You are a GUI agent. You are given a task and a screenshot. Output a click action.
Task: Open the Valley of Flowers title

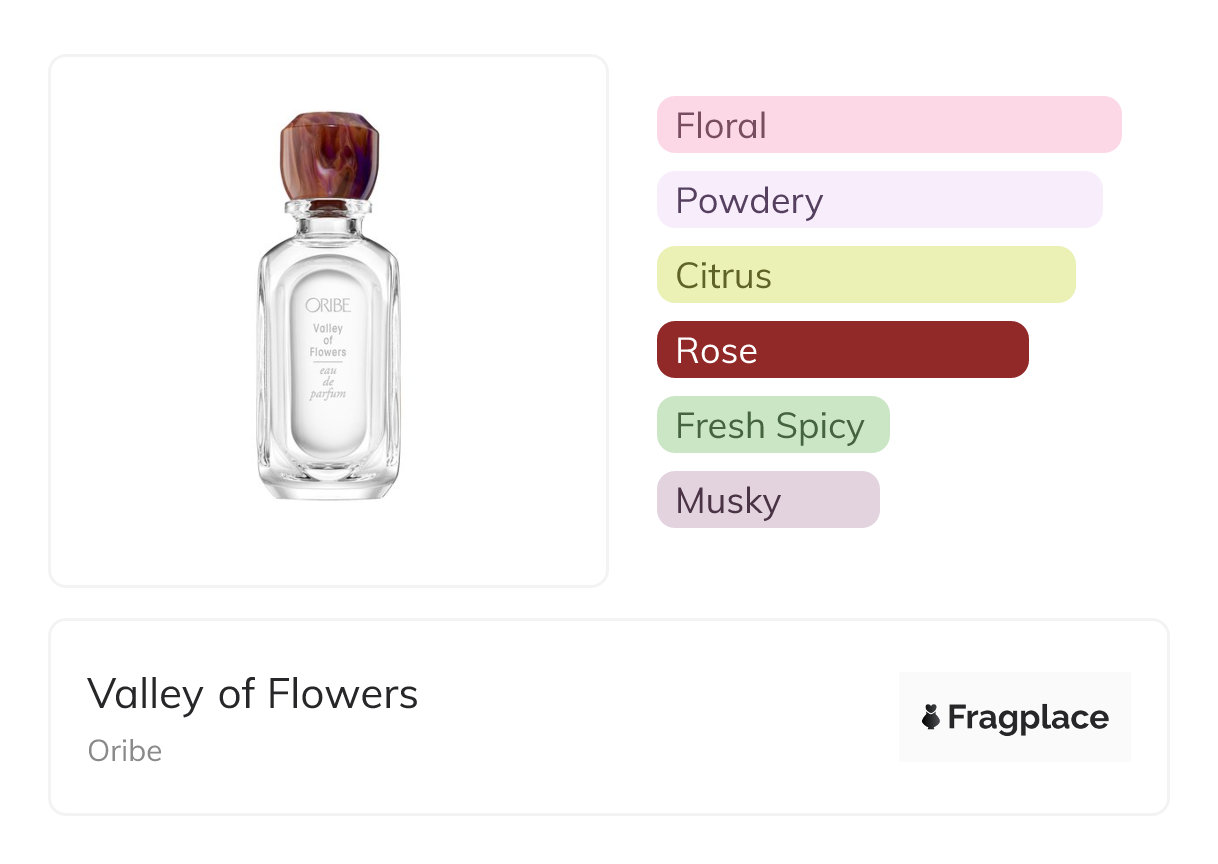[x=252, y=693]
